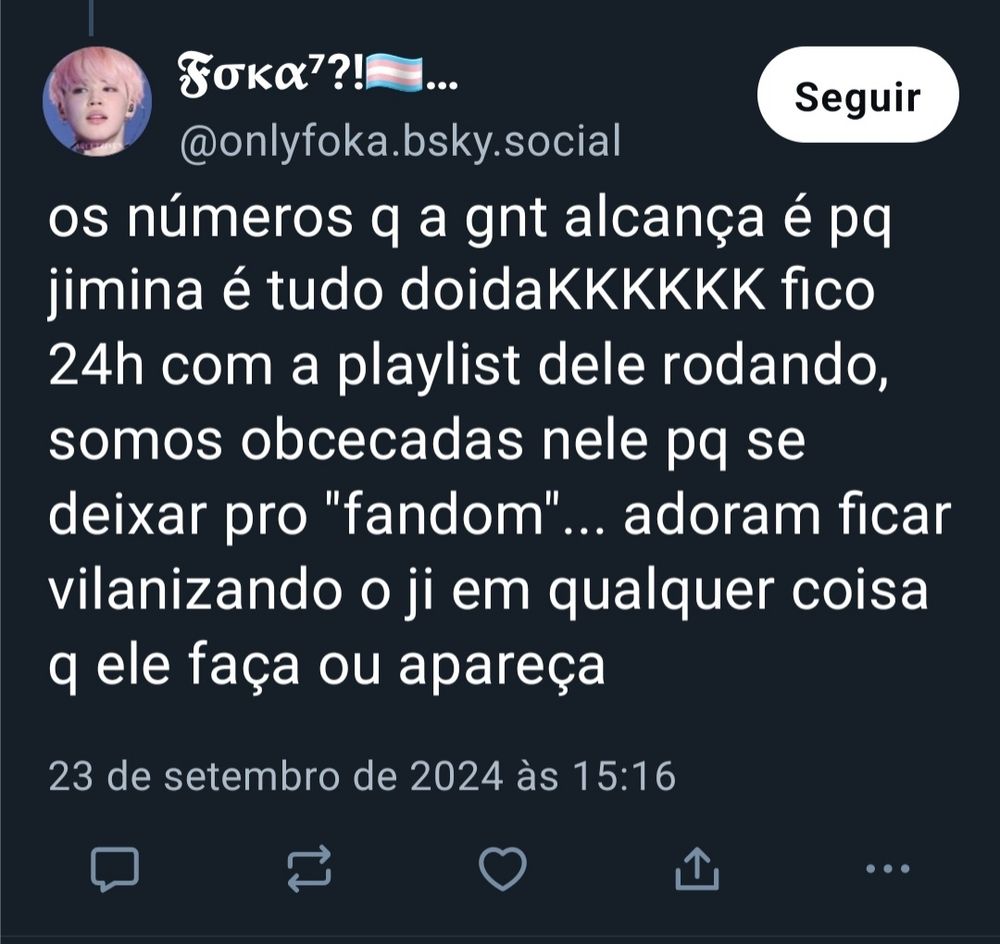The image size is (1000, 944).
Task: Open the three-dot more options menu
Action: [887, 869]
